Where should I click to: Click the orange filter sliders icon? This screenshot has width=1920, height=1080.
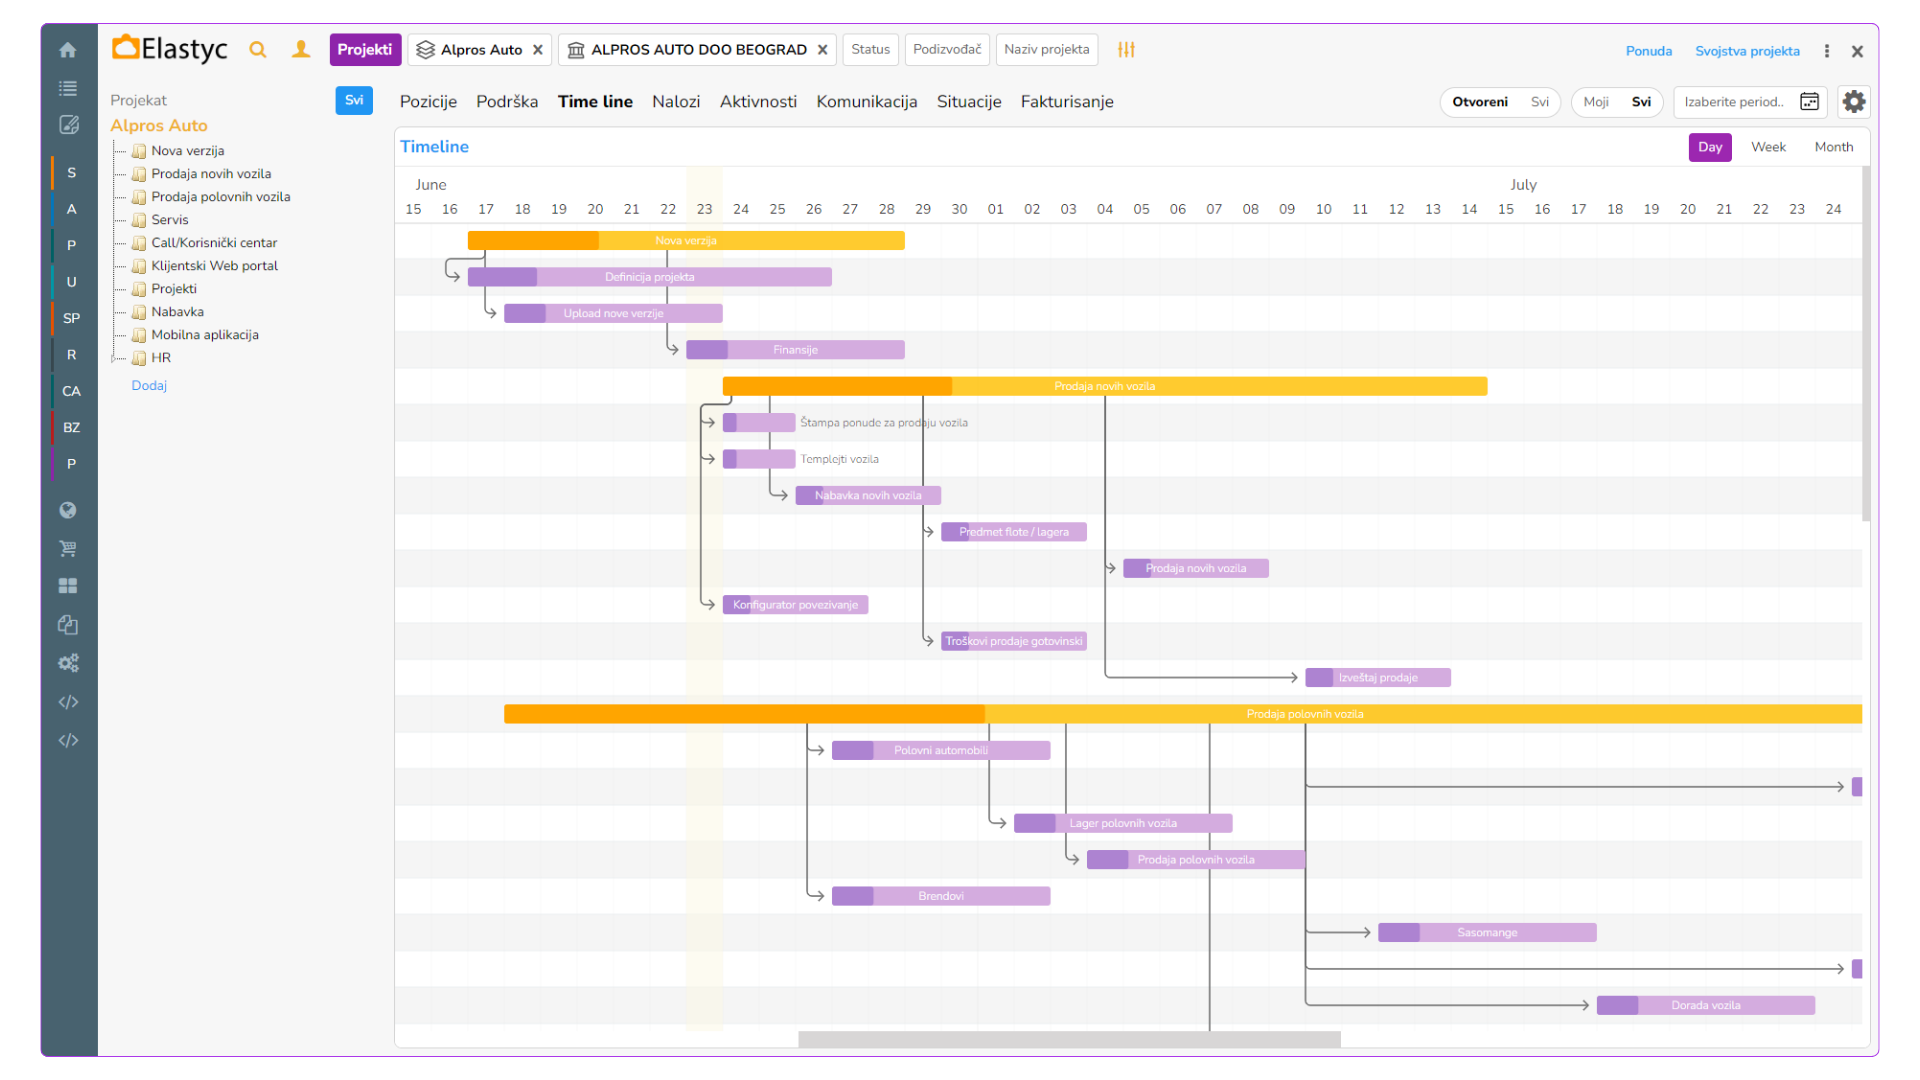point(1126,50)
